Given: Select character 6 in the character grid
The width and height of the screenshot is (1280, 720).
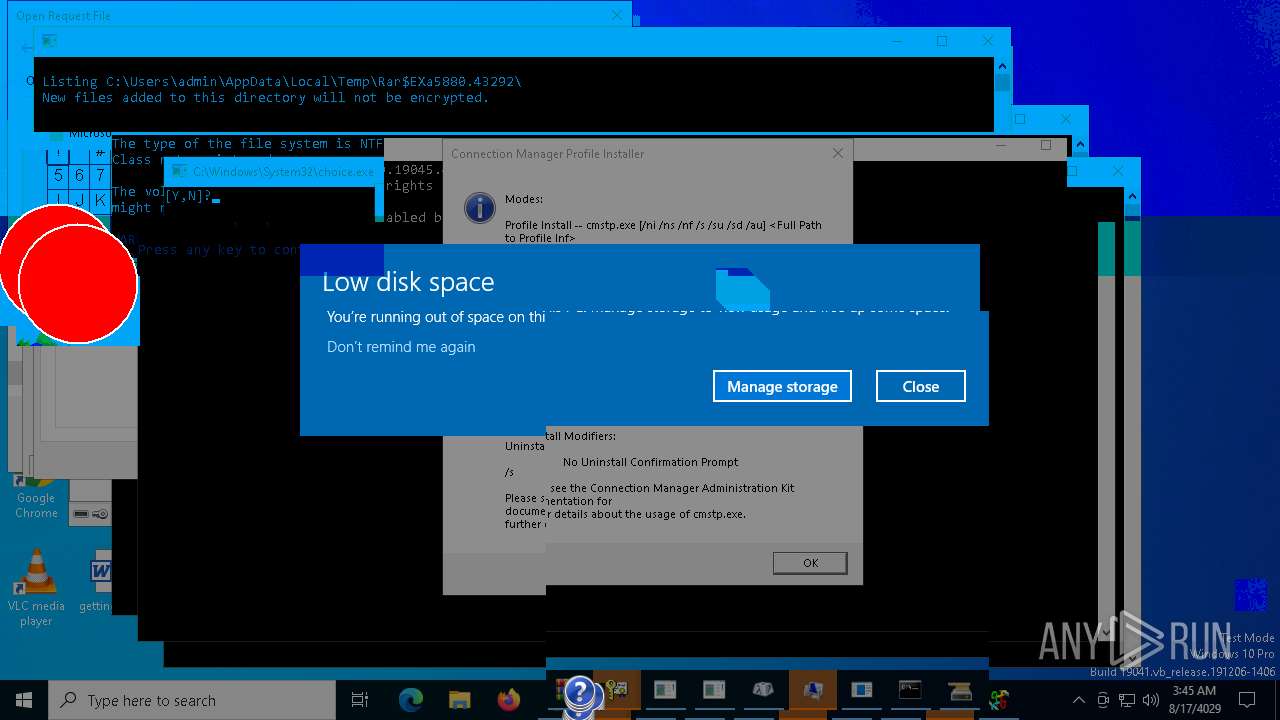Looking at the screenshot, I should [x=79, y=175].
